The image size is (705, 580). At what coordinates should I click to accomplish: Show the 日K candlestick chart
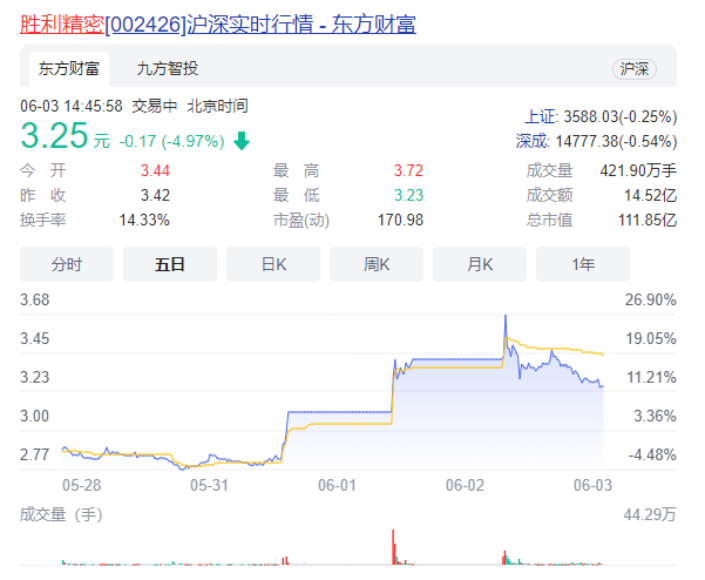pyautogui.click(x=273, y=264)
